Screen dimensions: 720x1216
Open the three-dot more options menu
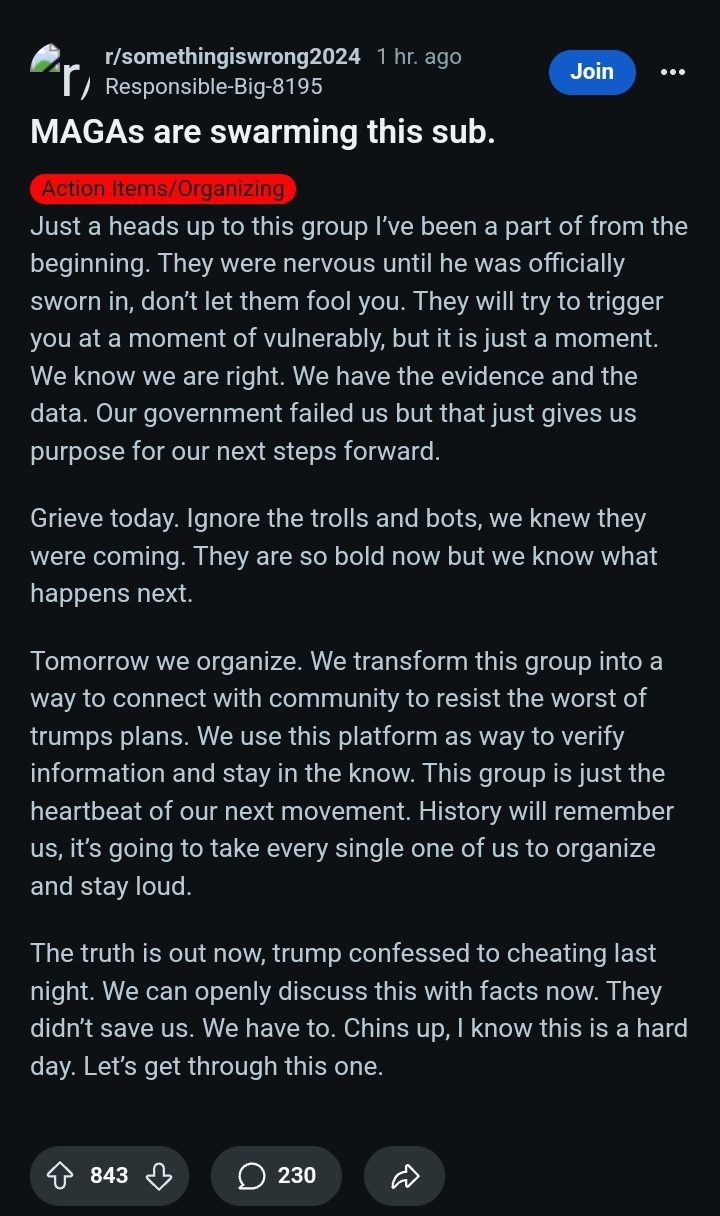[673, 72]
